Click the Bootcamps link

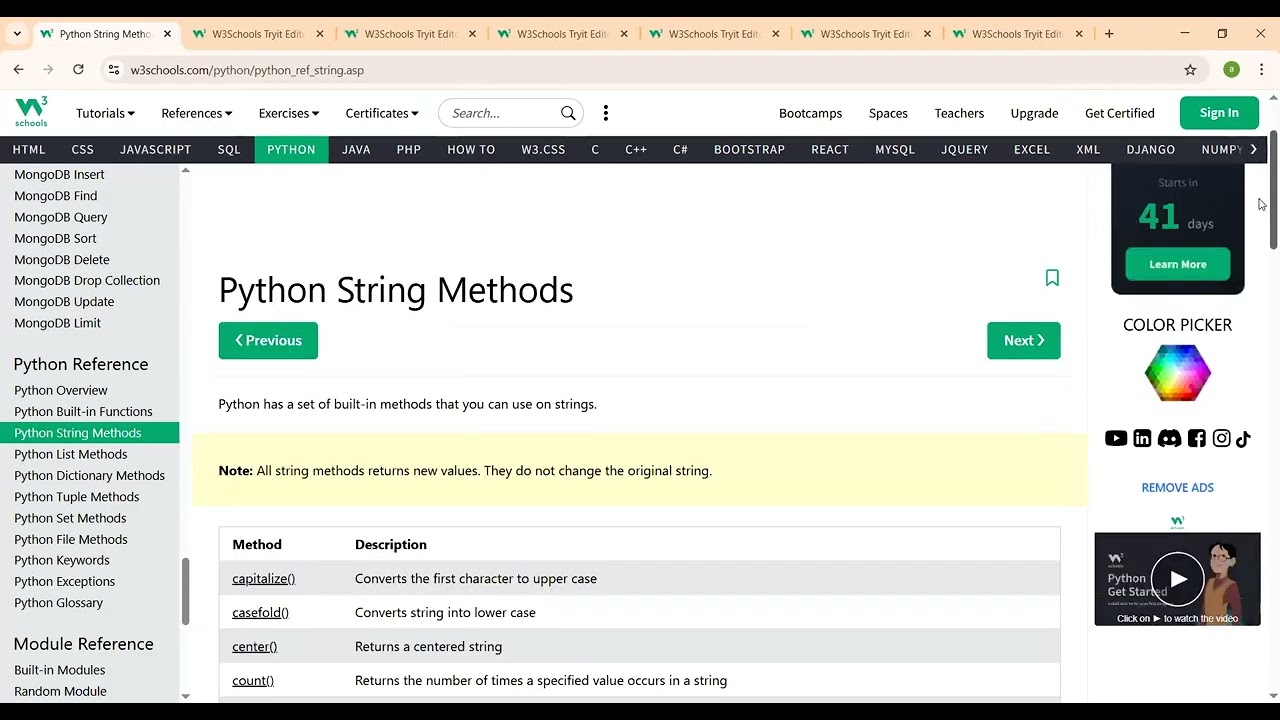[x=810, y=113]
